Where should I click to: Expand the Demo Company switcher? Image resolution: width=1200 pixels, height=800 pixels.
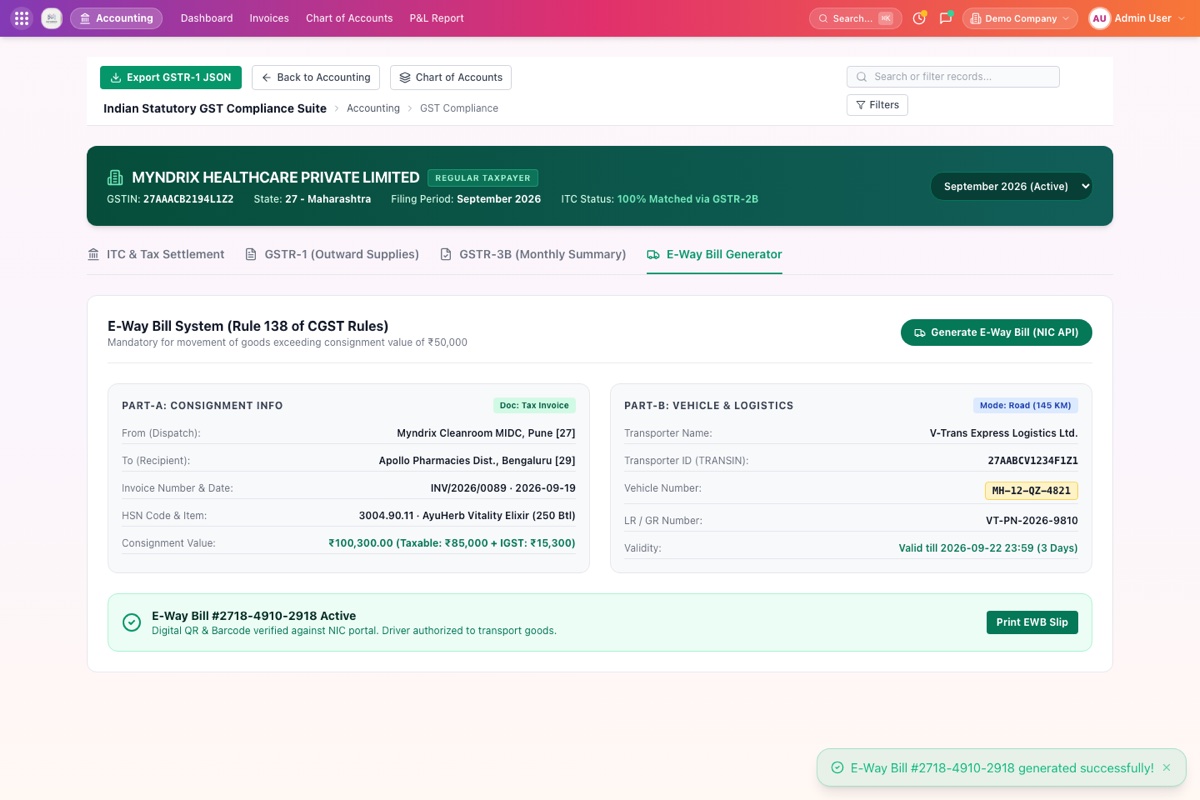(x=1020, y=18)
